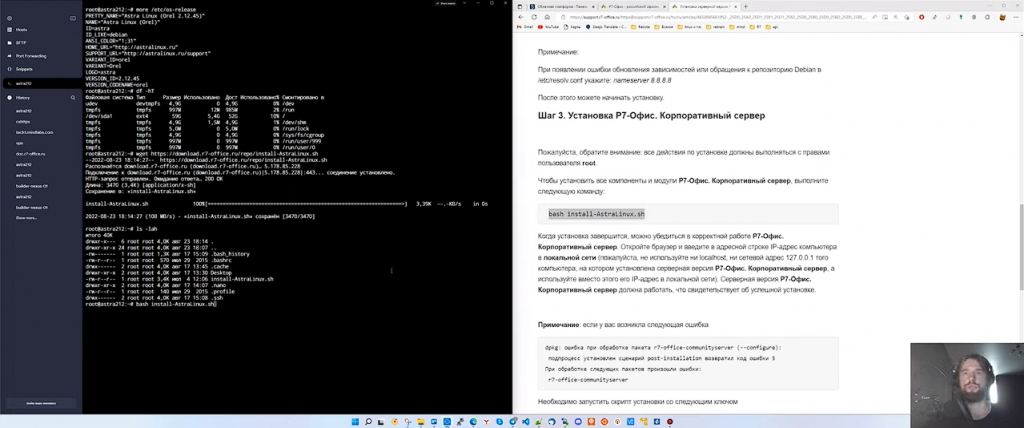Click the sidebar layout icon top right
The image size is (1024, 428).
point(72,18)
